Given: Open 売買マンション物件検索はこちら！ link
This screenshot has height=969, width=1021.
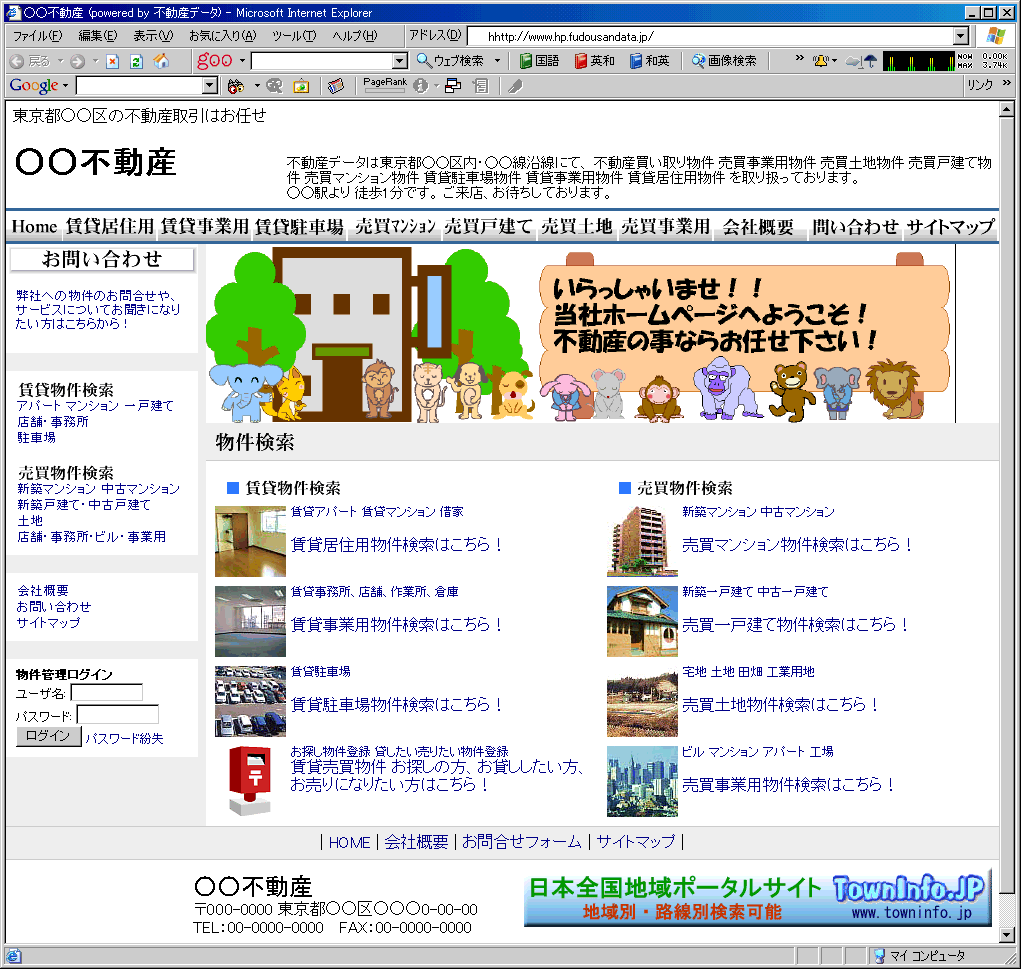Looking at the screenshot, I should pyautogui.click(x=797, y=544).
